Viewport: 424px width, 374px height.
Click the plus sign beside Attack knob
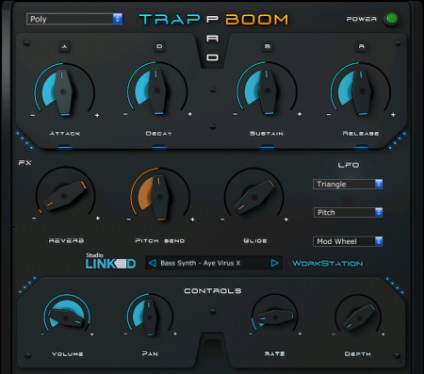pyautogui.click(x=97, y=115)
